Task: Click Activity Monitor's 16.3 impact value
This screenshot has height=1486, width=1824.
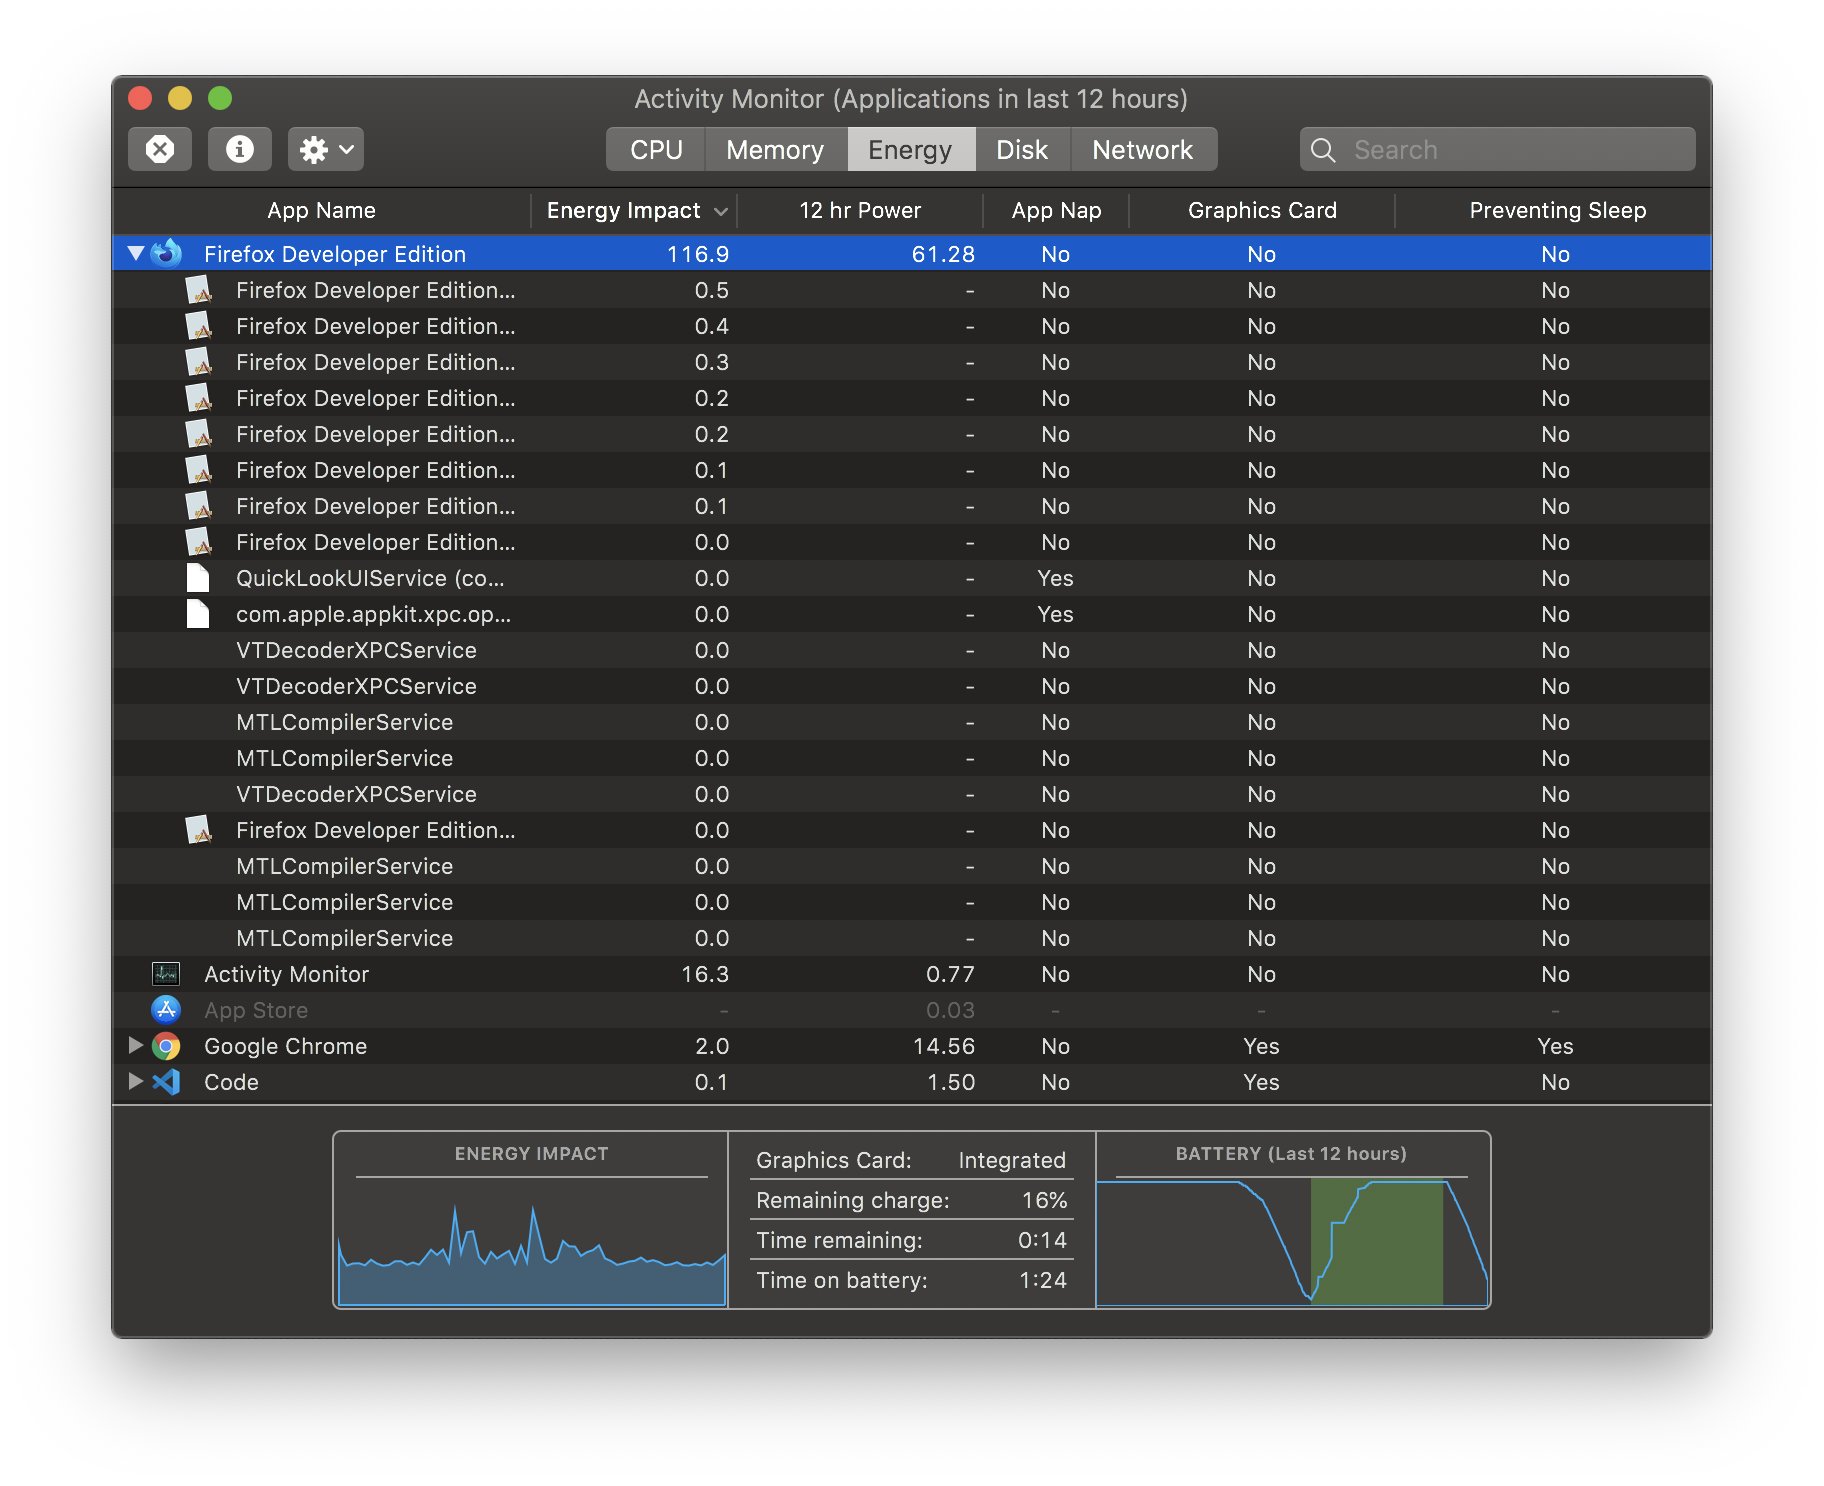Action: 704,974
